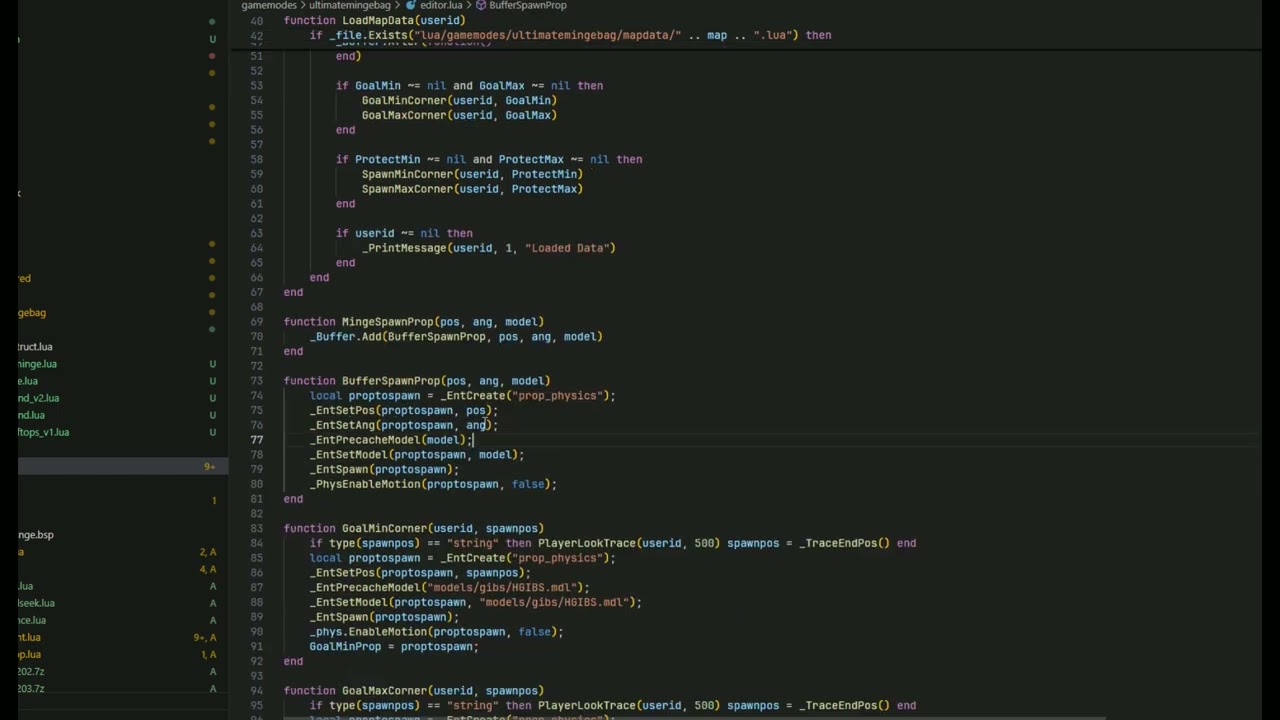Click _EntSetModel on line 78
Viewport: 1280px width, 720px height.
(349, 455)
